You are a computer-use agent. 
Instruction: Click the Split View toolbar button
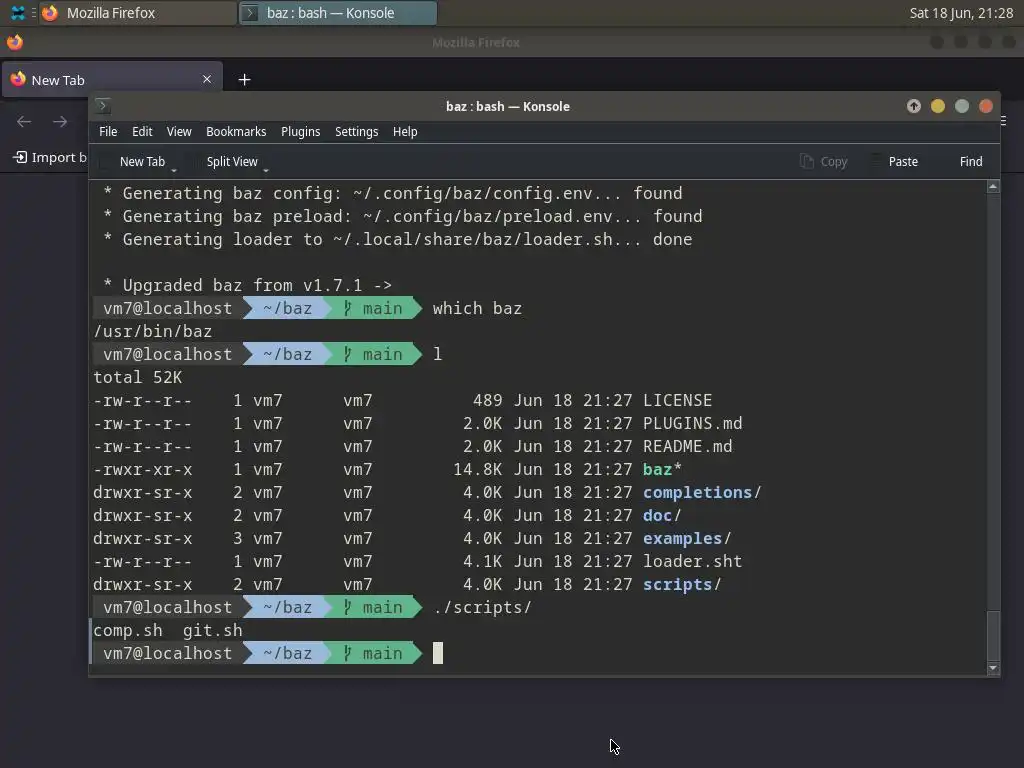click(232, 161)
